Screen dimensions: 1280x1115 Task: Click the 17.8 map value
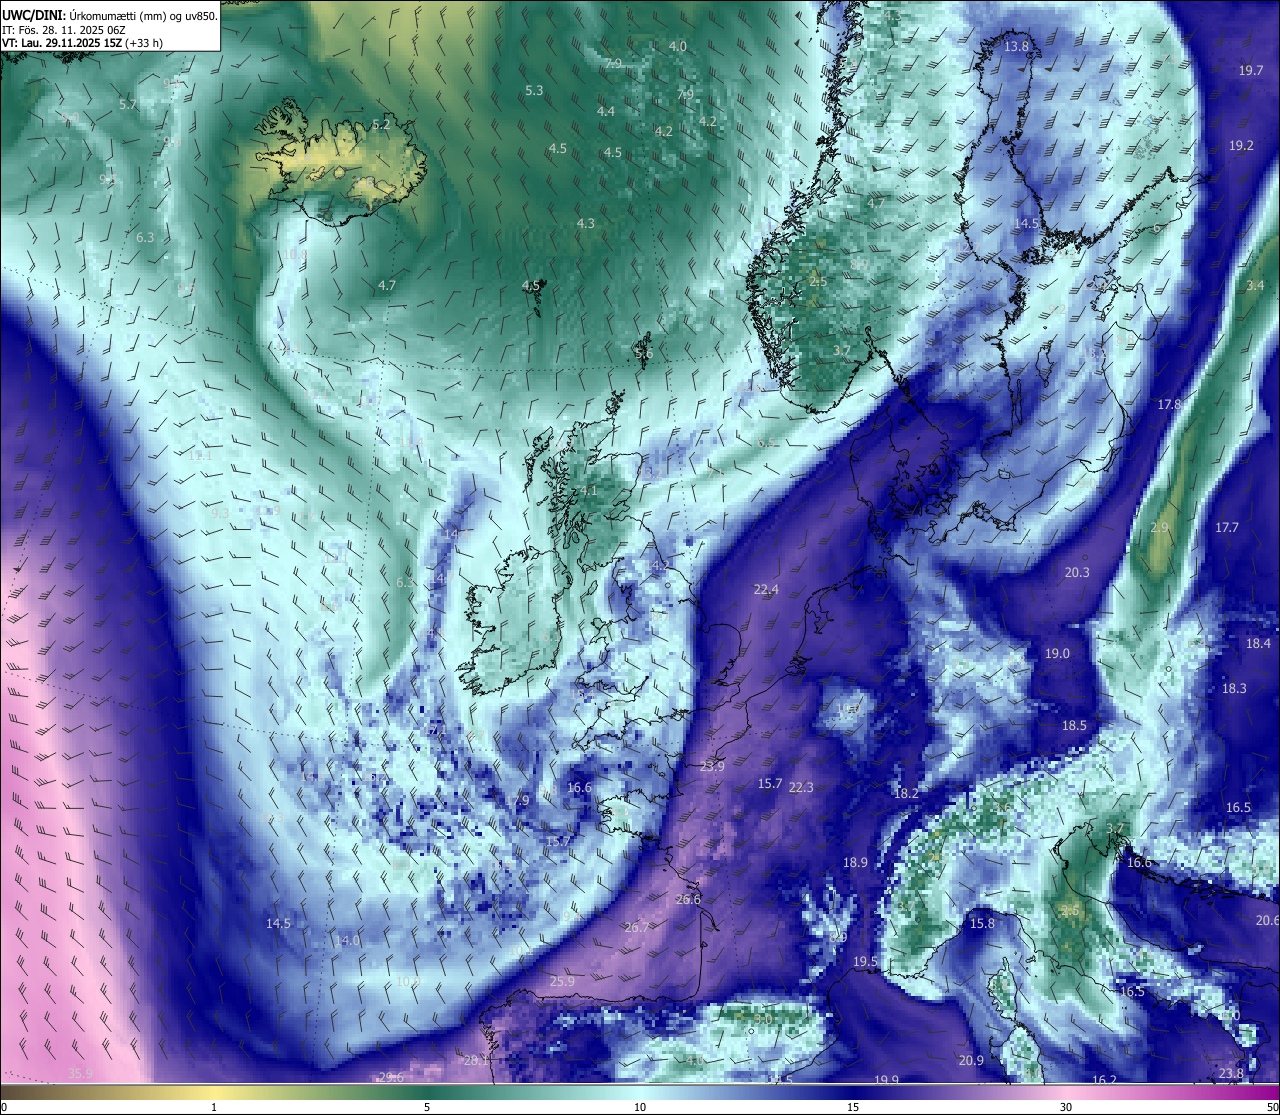[1169, 404]
